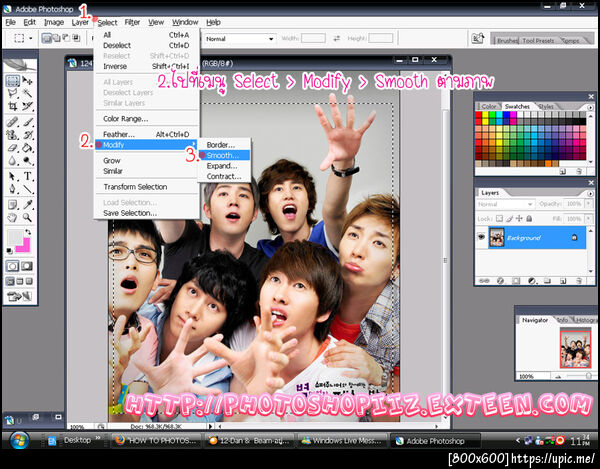Select the Healing Brush tool

tap(13, 122)
